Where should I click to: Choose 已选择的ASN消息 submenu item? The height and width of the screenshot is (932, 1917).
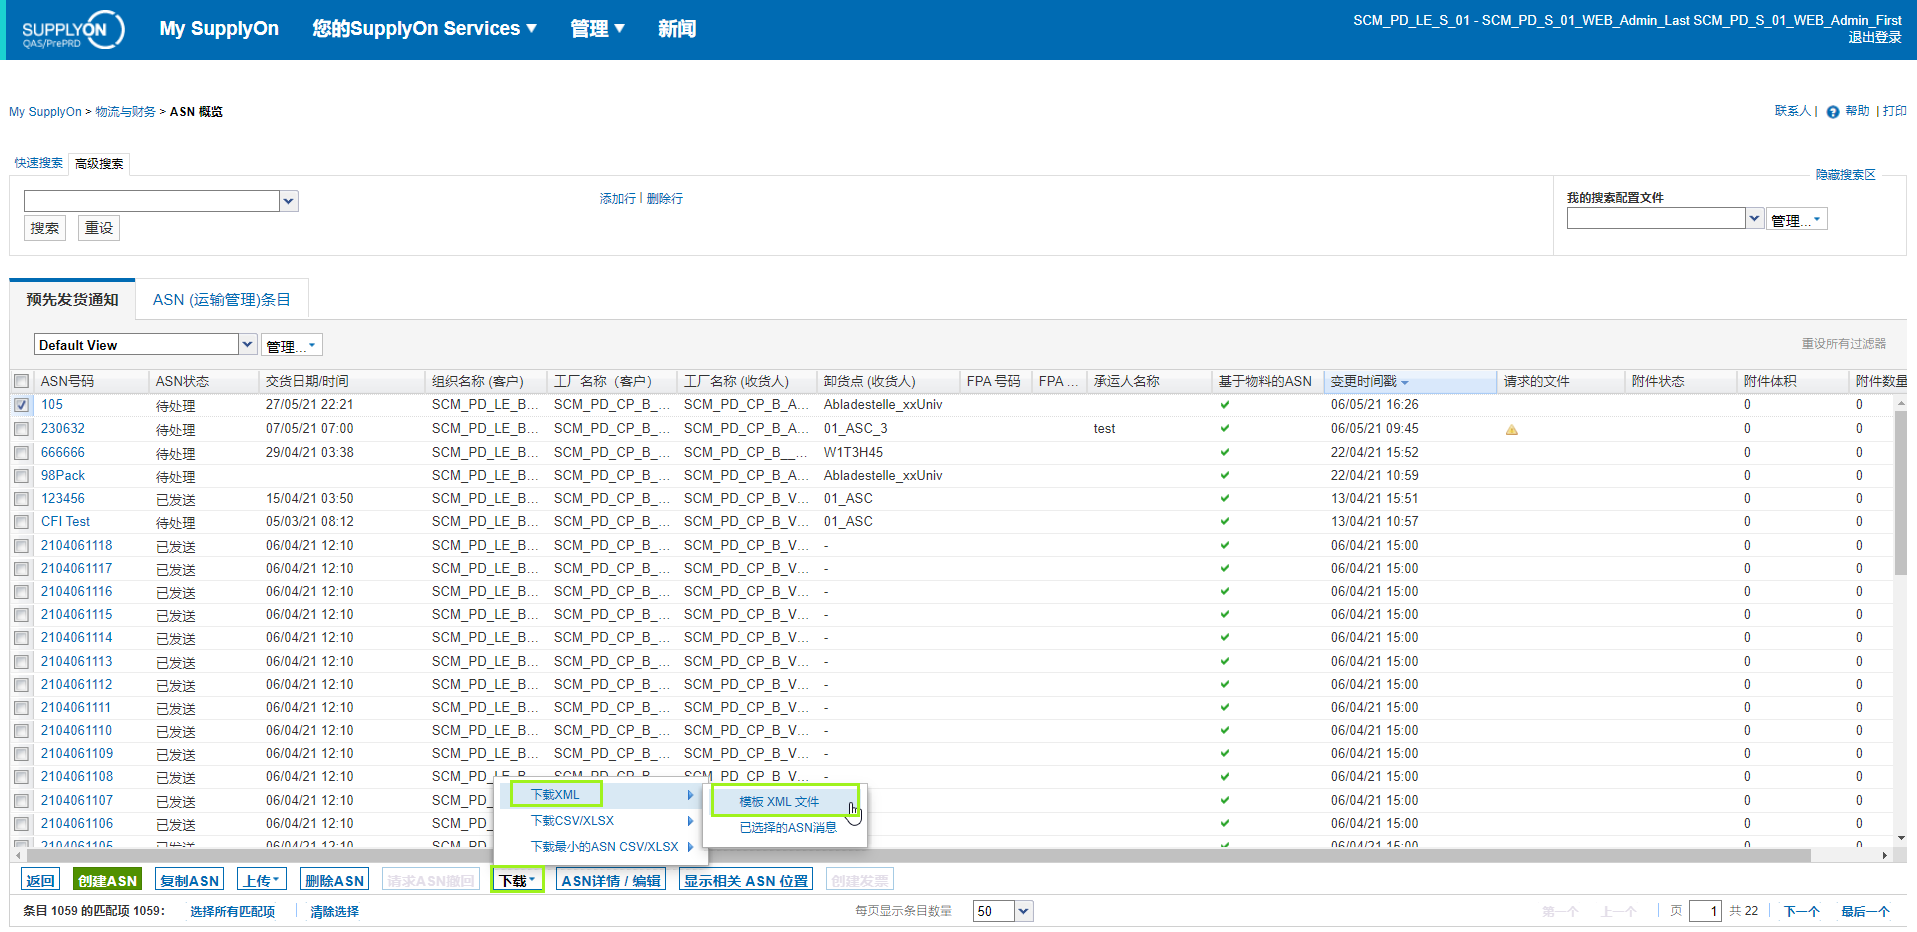tap(788, 828)
